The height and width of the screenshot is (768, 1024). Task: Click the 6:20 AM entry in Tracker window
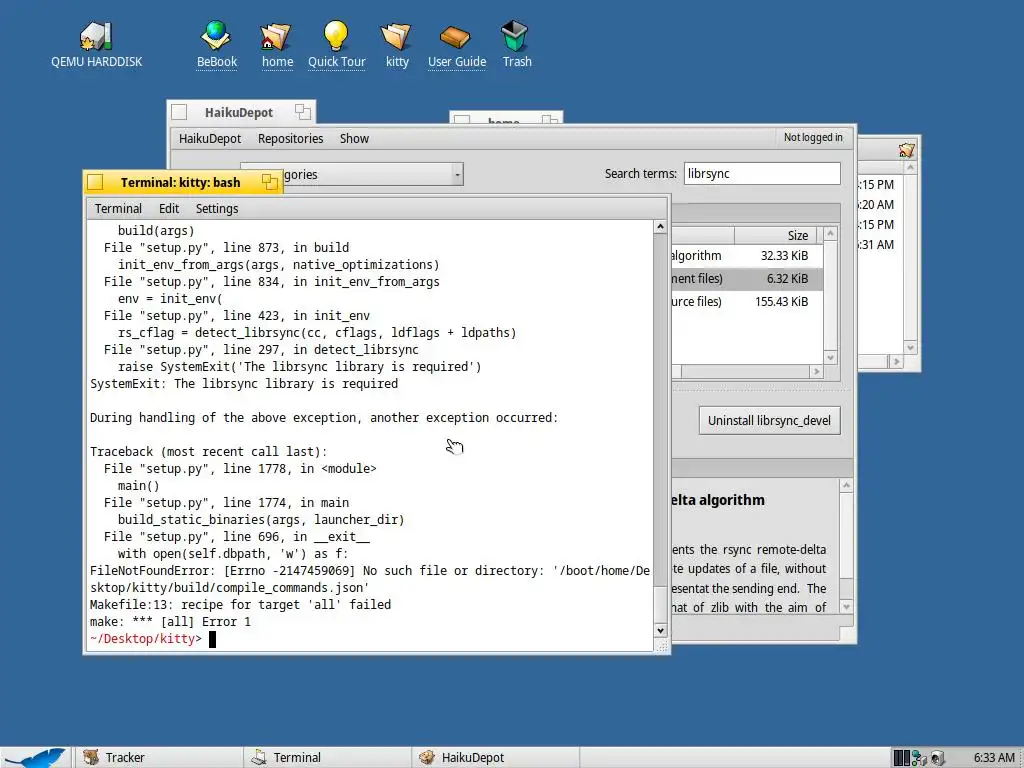pos(876,205)
